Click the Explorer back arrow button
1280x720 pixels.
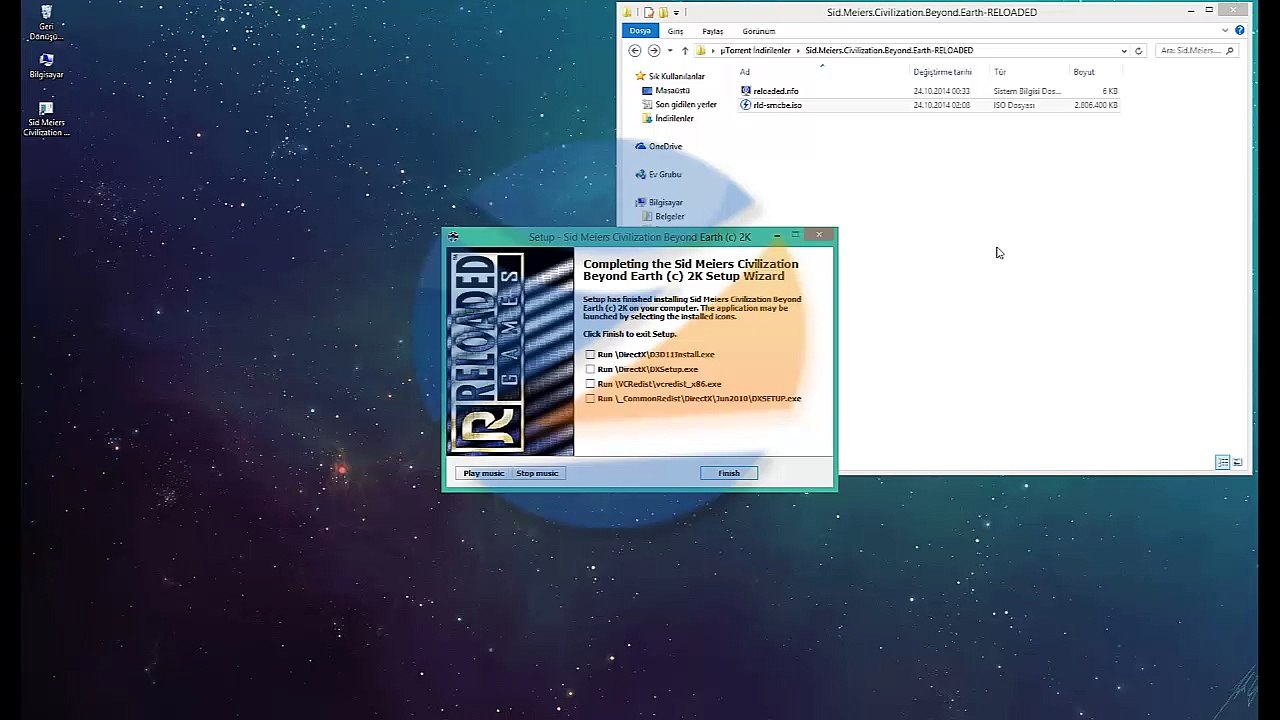coord(635,50)
